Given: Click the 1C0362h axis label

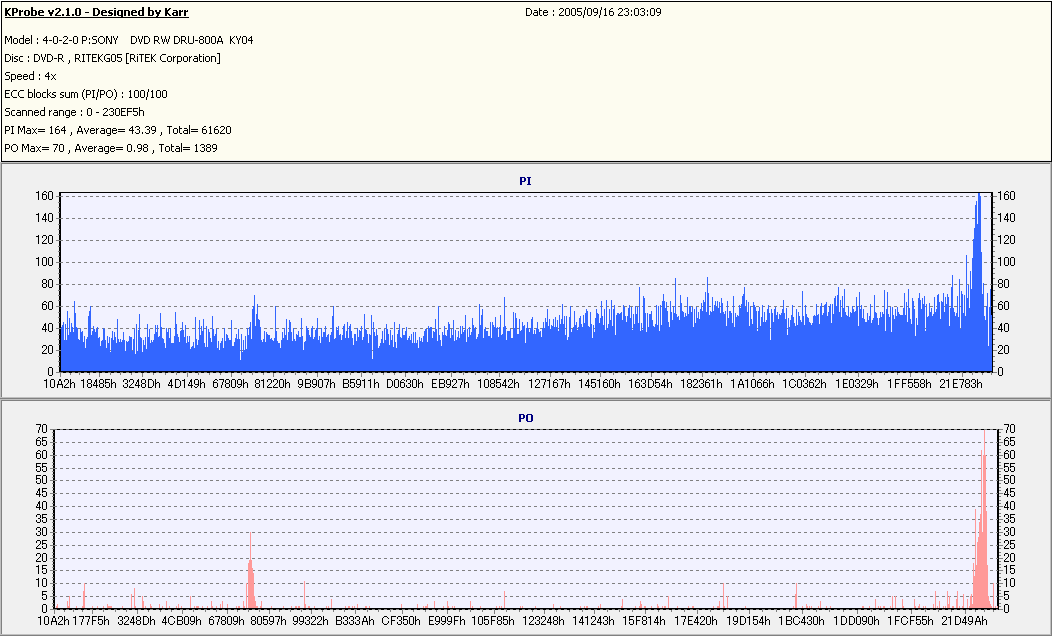Looking at the screenshot, I should click(804, 384).
